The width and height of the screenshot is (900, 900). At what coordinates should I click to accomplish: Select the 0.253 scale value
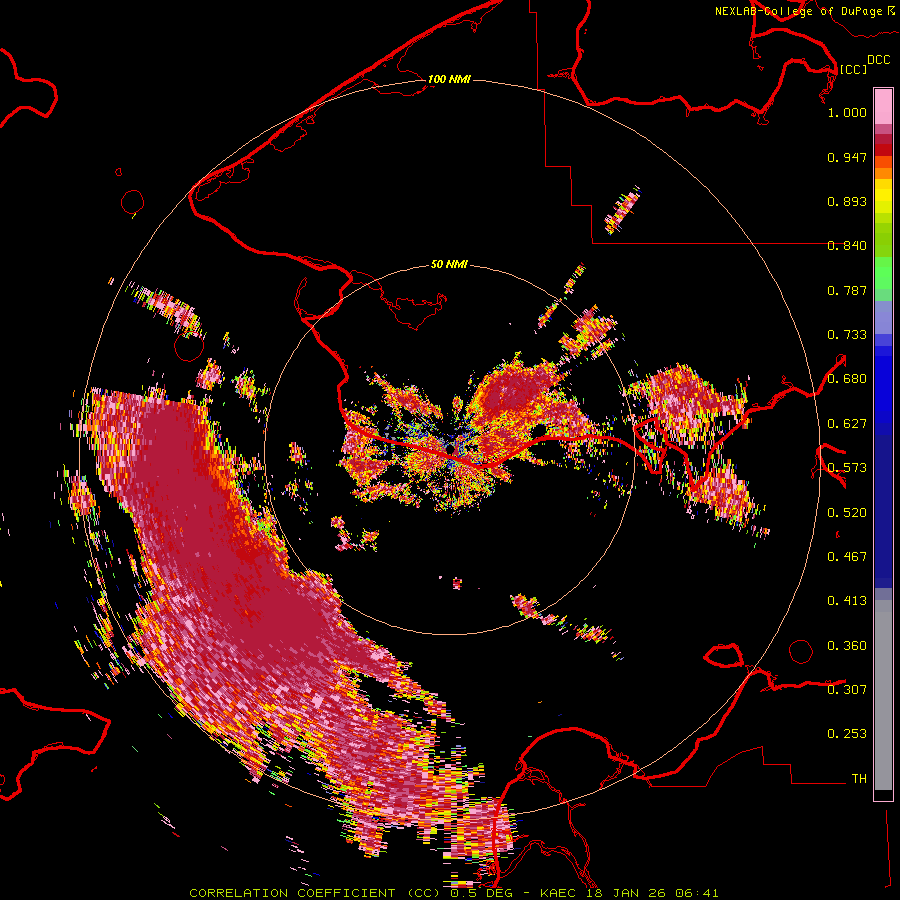847,734
